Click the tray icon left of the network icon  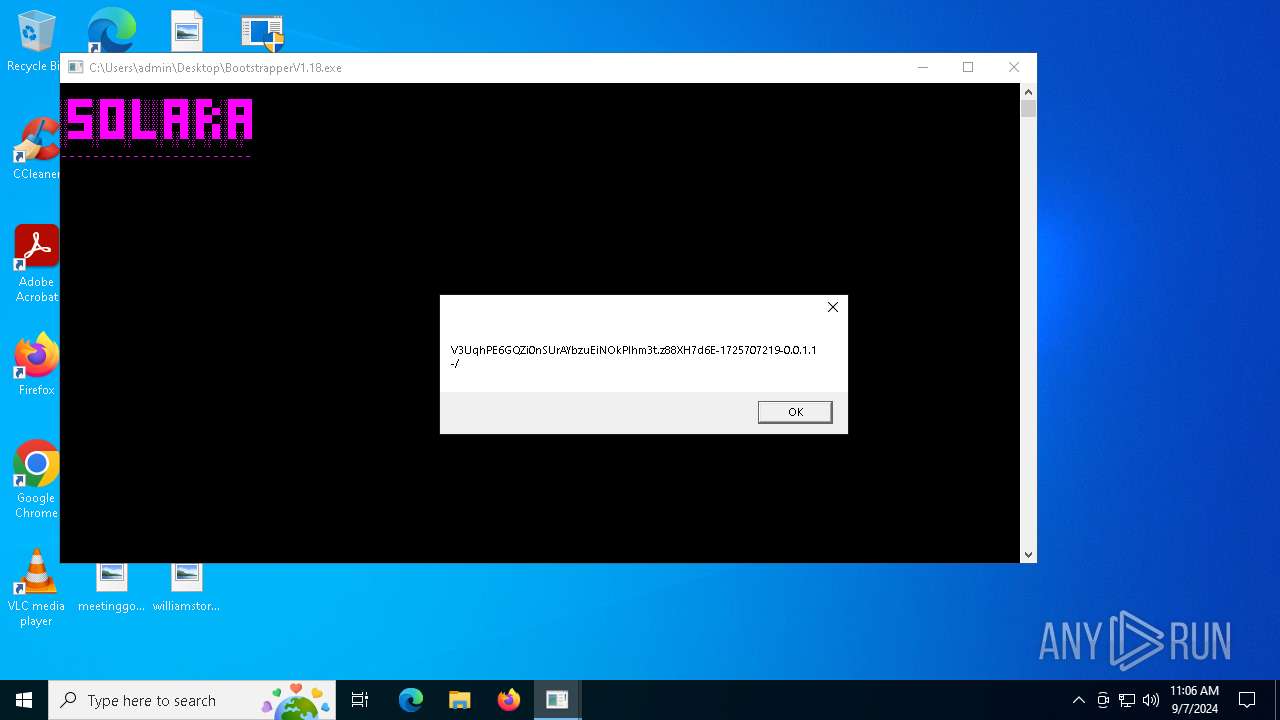(x=1103, y=700)
